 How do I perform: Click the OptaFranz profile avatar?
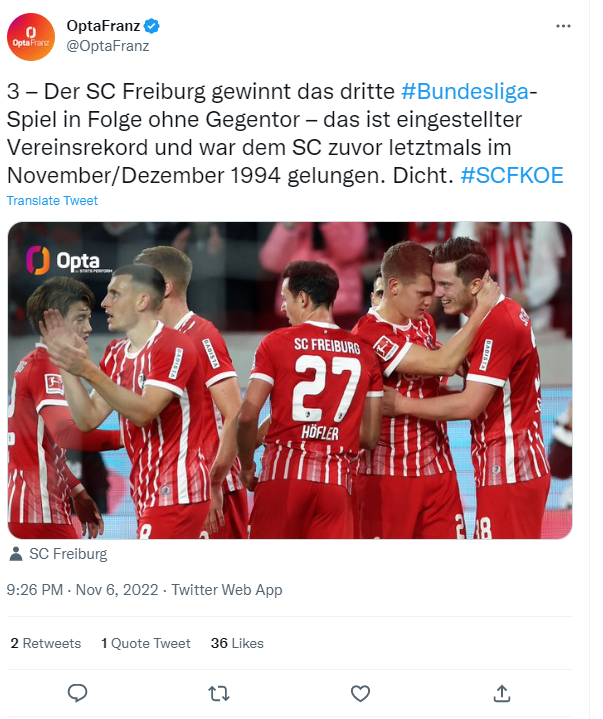[x=31, y=37]
